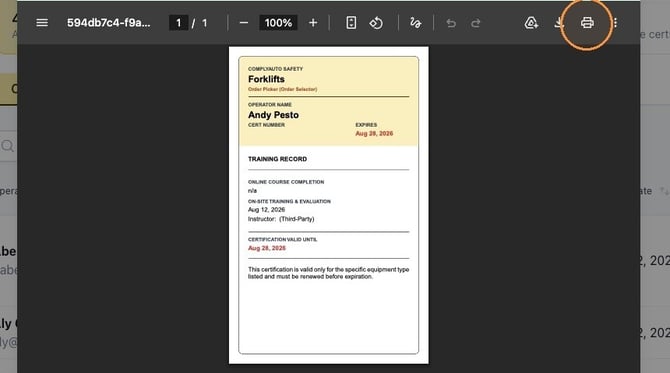Click the ONLINE COURSE COMPLETION label

[286, 182]
